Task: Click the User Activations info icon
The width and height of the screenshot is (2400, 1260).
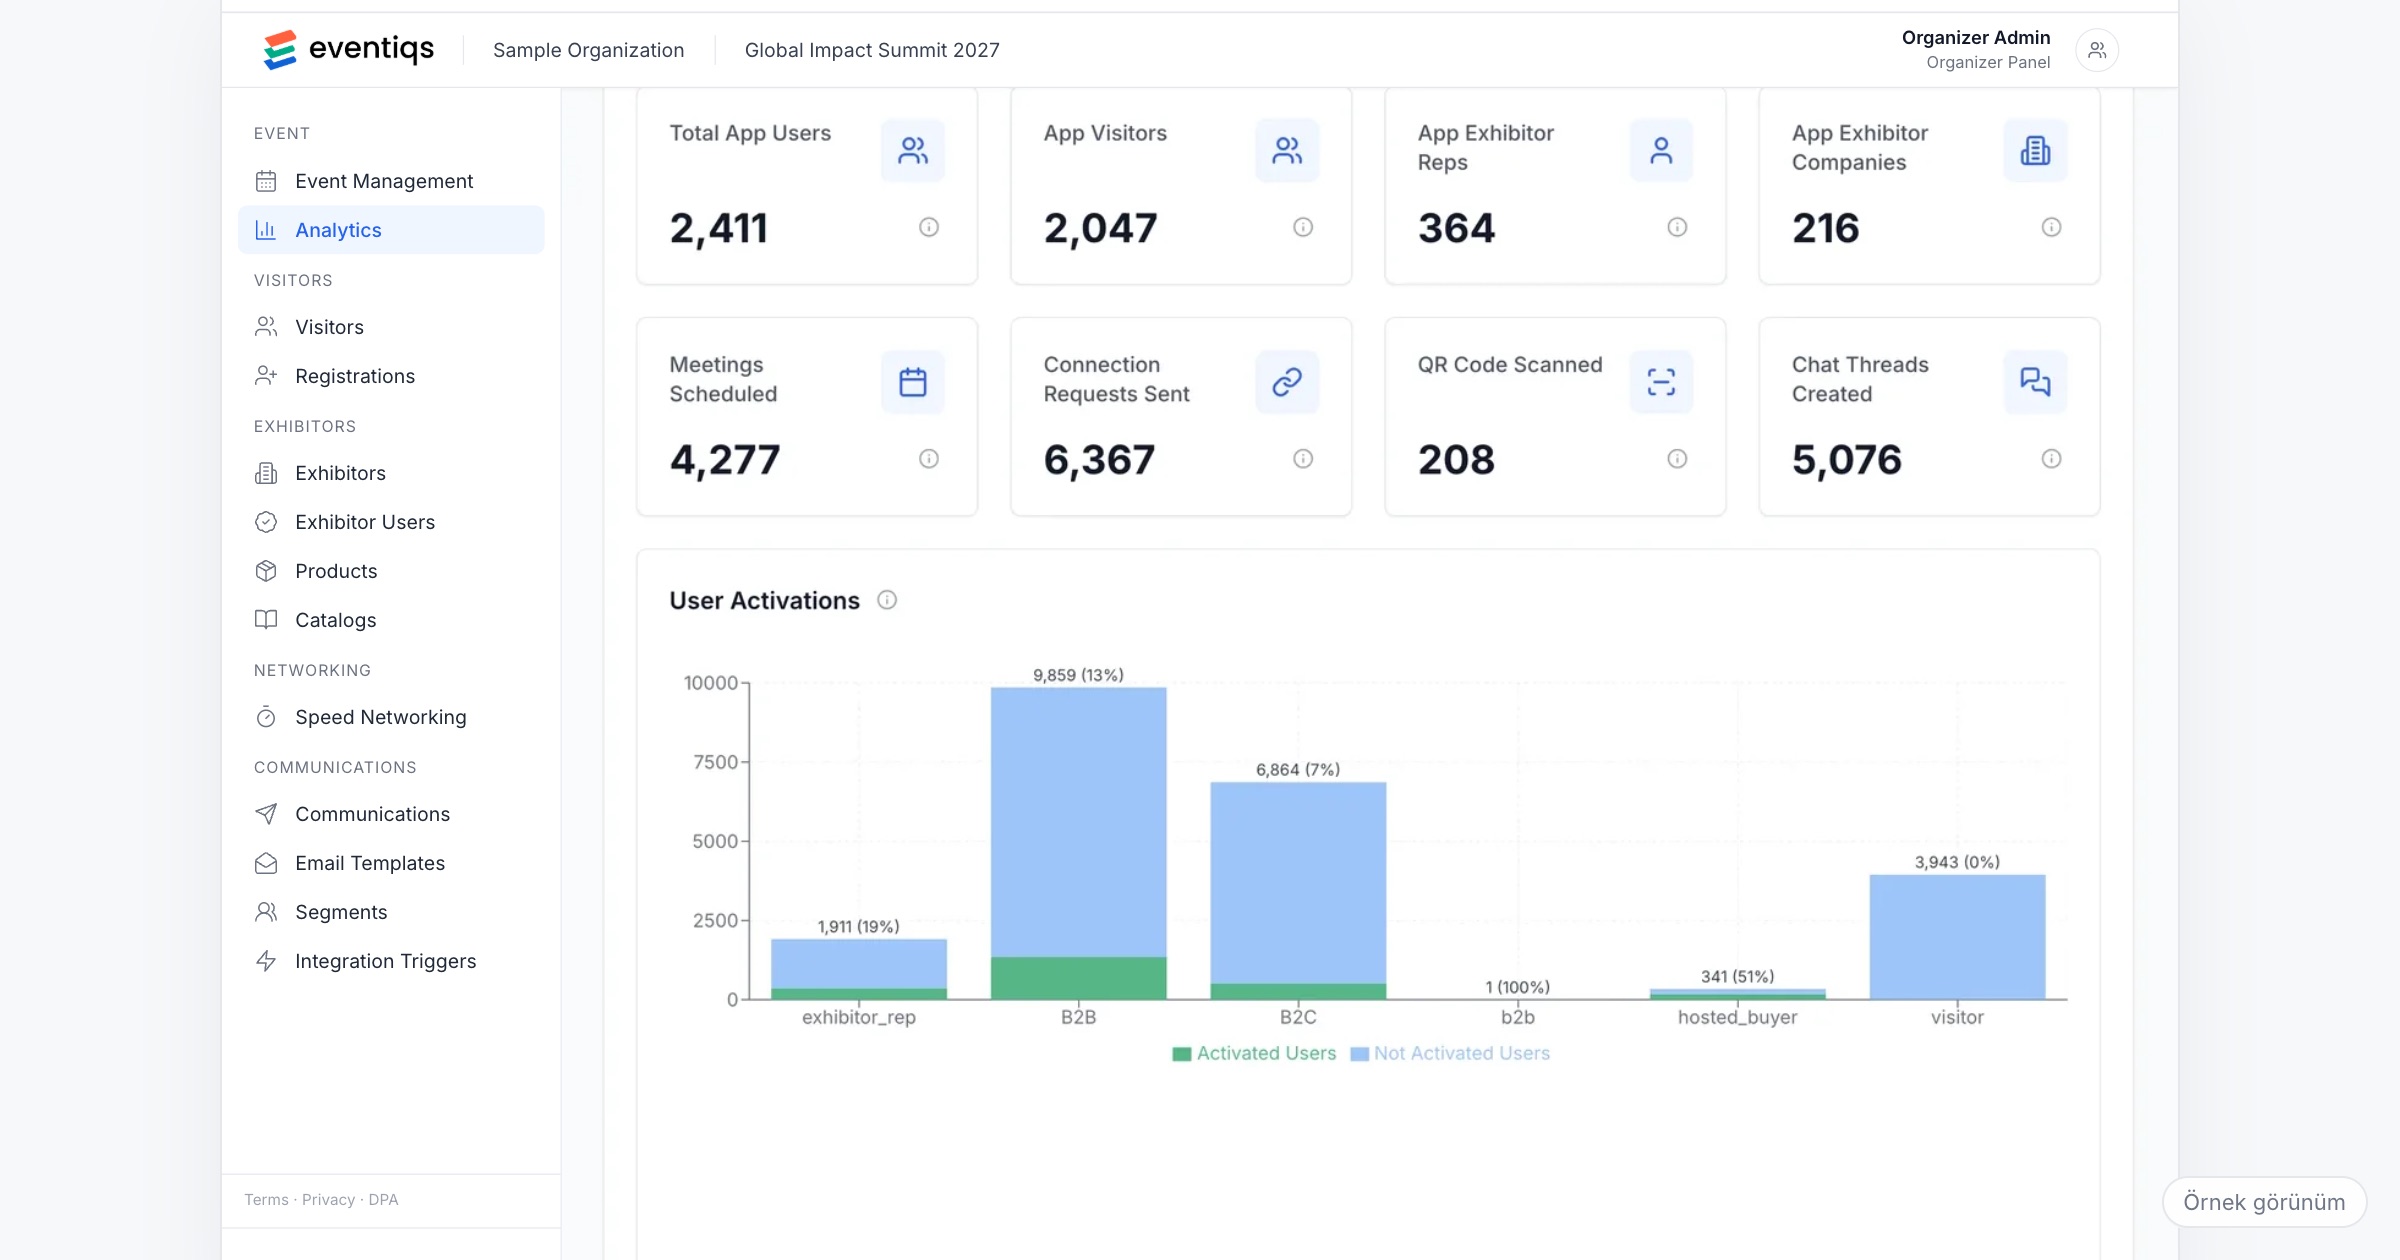Action: point(887,600)
